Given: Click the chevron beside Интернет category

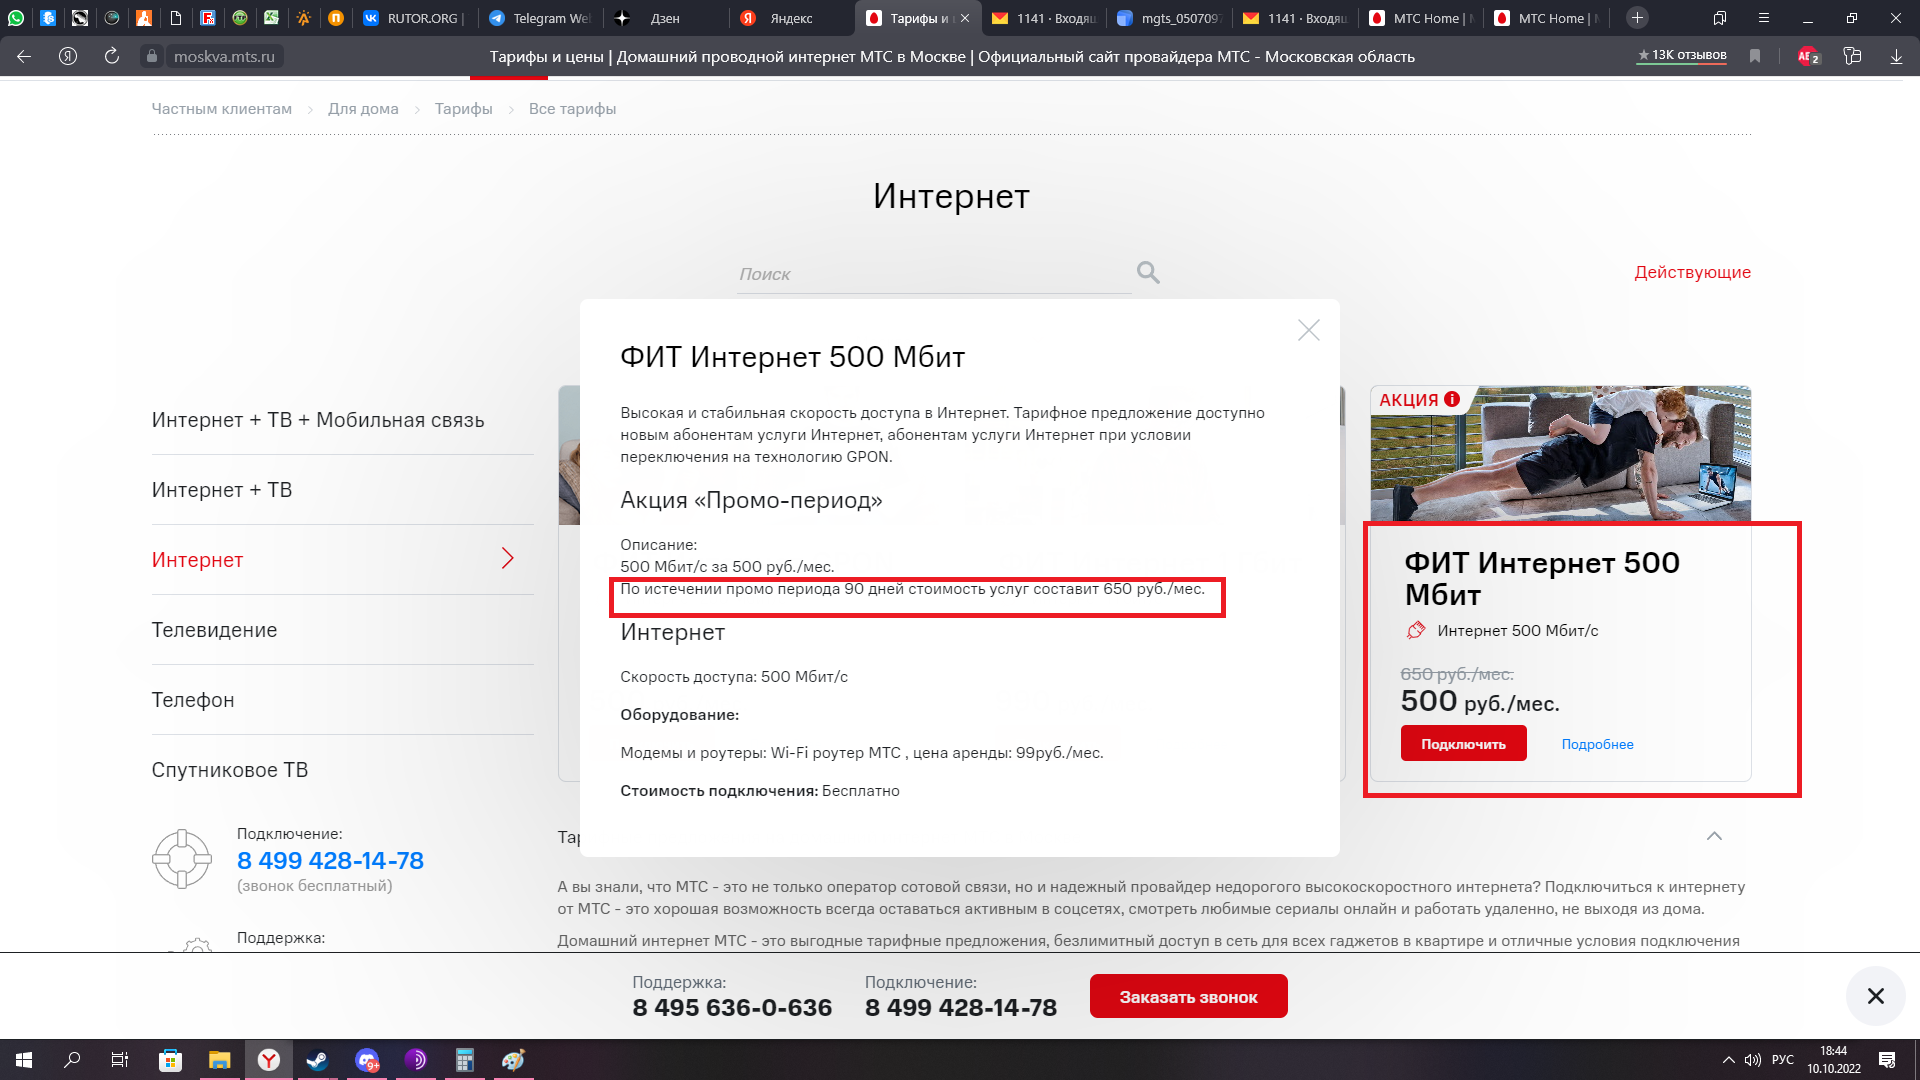Looking at the screenshot, I should click(508, 558).
